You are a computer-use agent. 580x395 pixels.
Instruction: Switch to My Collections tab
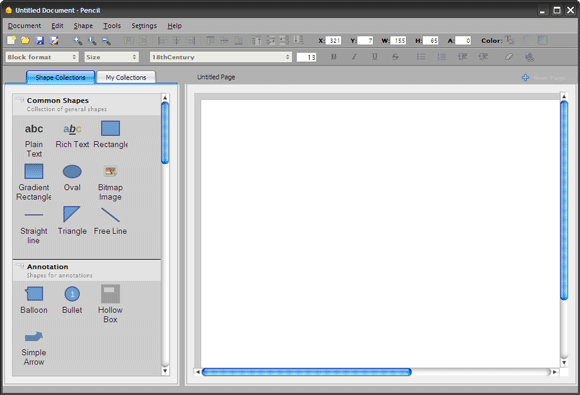pyautogui.click(x=126, y=77)
